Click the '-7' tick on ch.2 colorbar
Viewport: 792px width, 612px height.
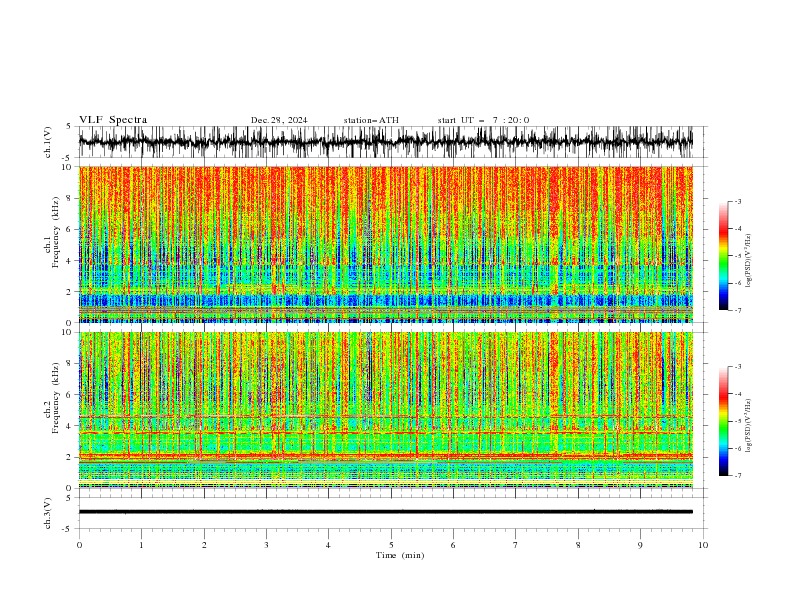738,475
